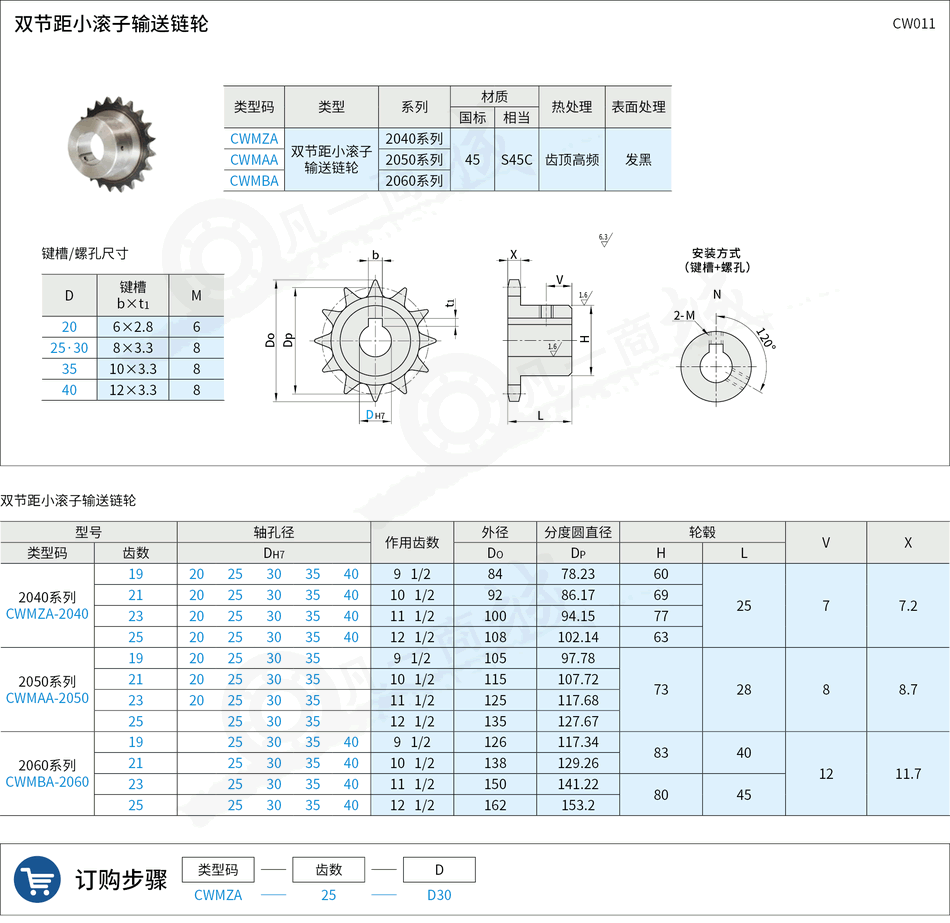Click pitch diameter value 107.72
950x923 pixels.
pos(578,679)
